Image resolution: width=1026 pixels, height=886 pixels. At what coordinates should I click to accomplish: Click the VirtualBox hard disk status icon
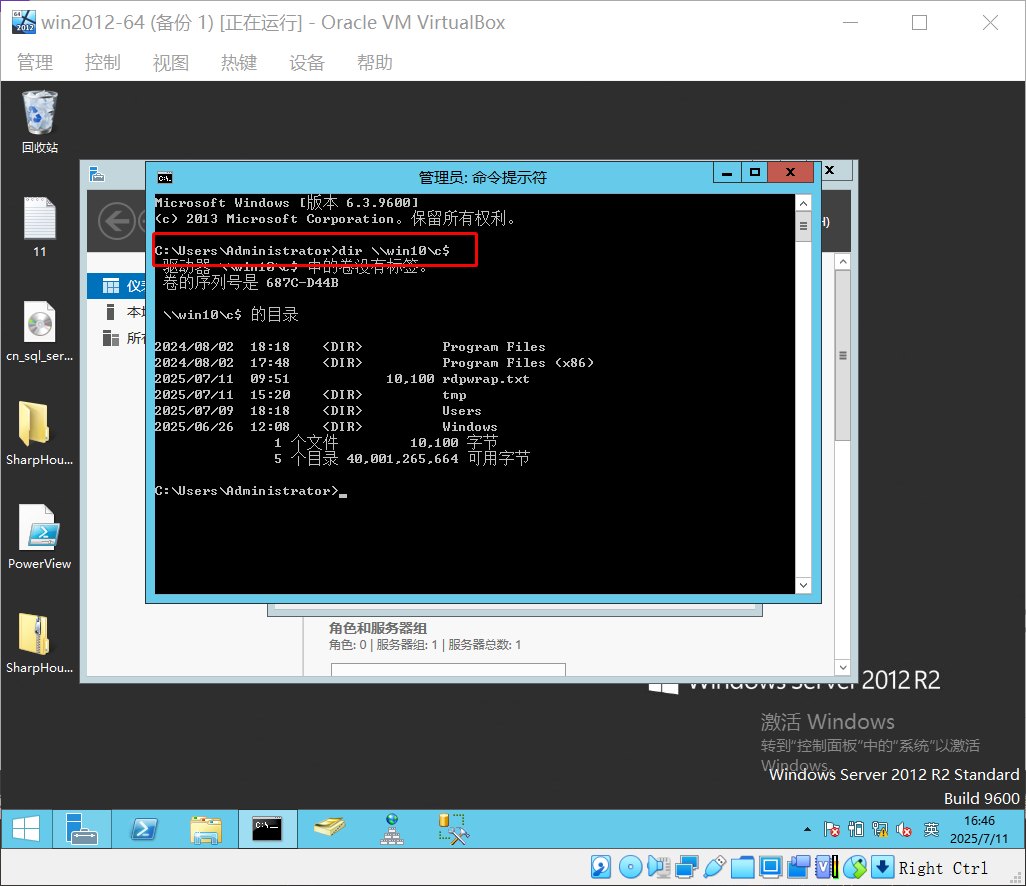(601, 866)
